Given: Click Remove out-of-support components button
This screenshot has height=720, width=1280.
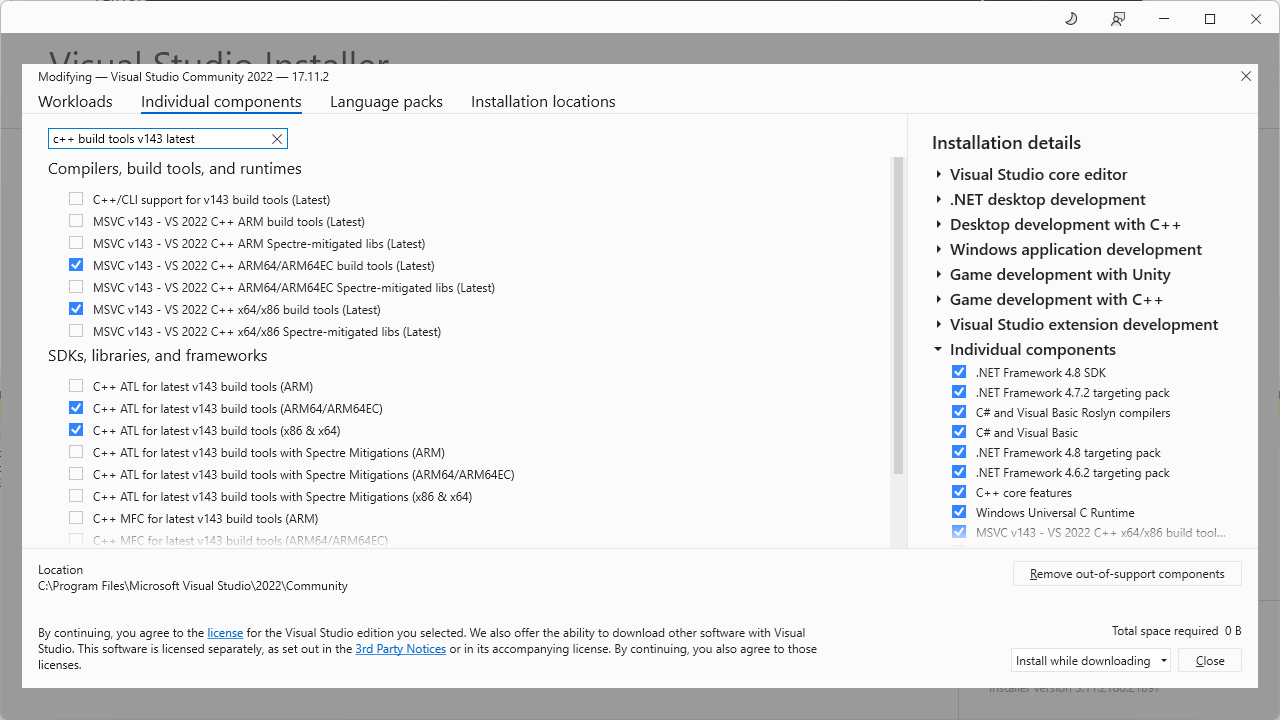Looking at the screenshot, I should click(x=1127, y=574).
